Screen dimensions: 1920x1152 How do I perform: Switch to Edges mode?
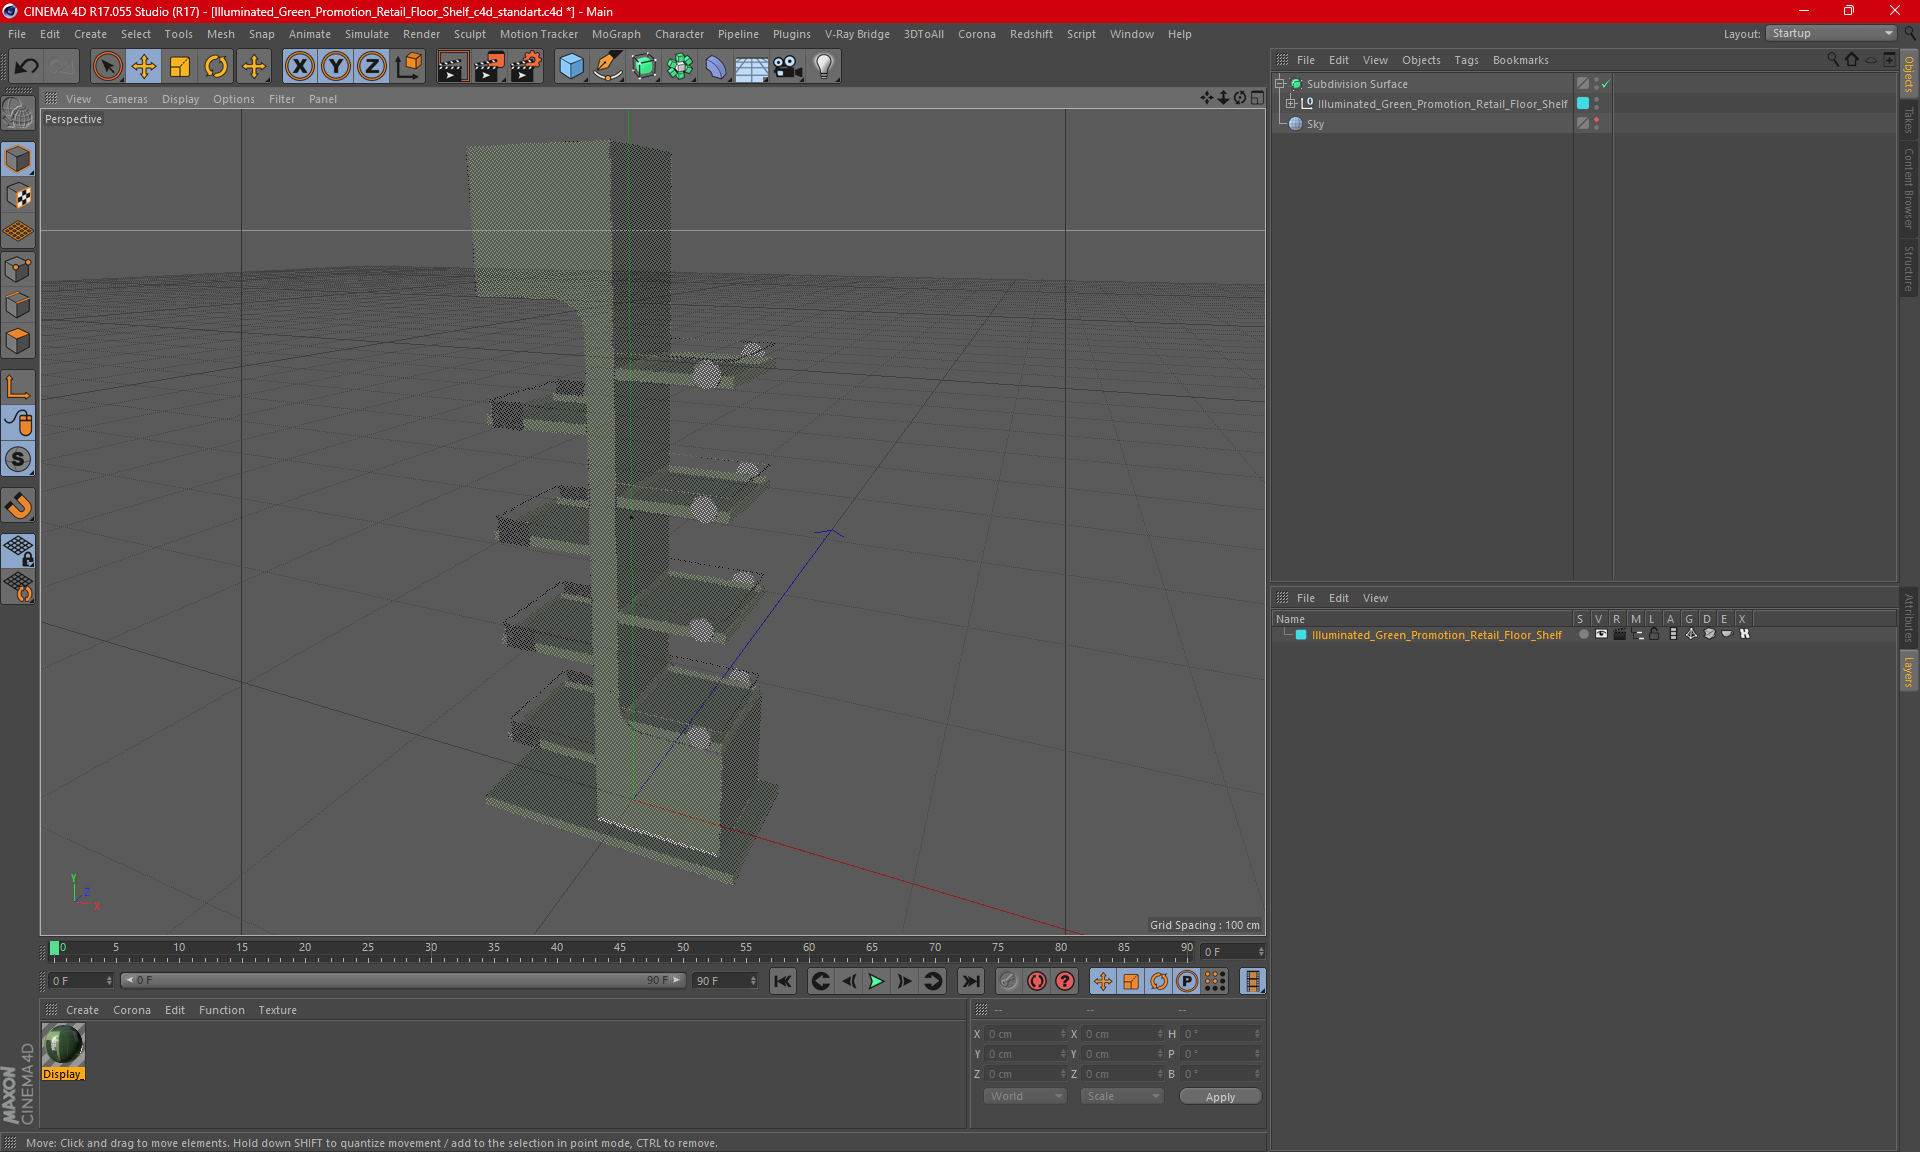[x=18, y=305]
